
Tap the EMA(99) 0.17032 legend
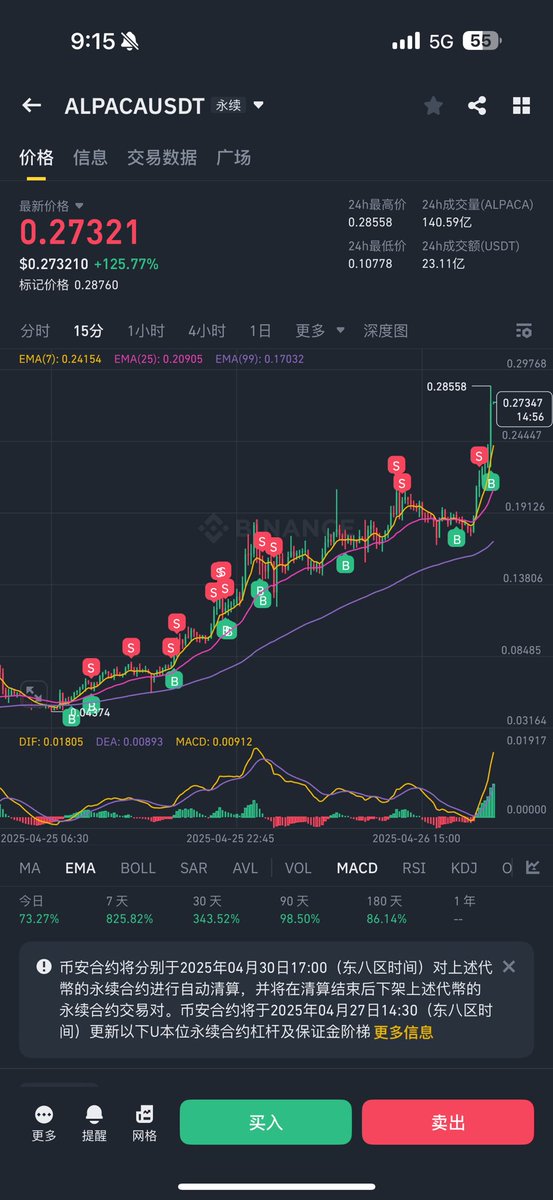(x=259, y=358)
